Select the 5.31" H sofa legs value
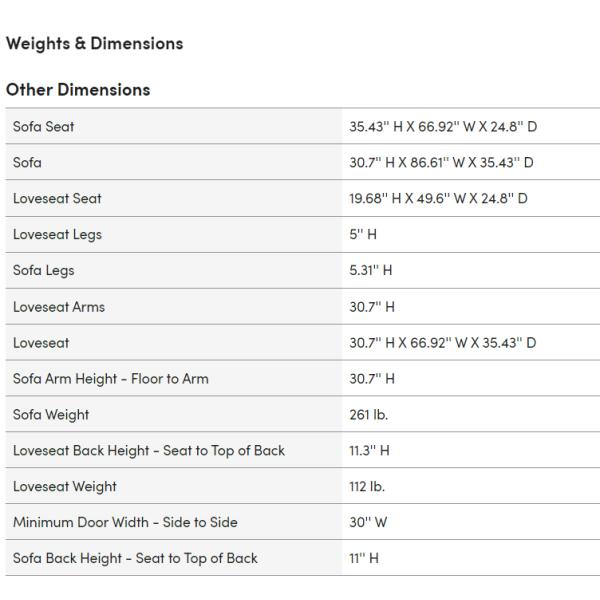The image size is (600, 600). 371,271
